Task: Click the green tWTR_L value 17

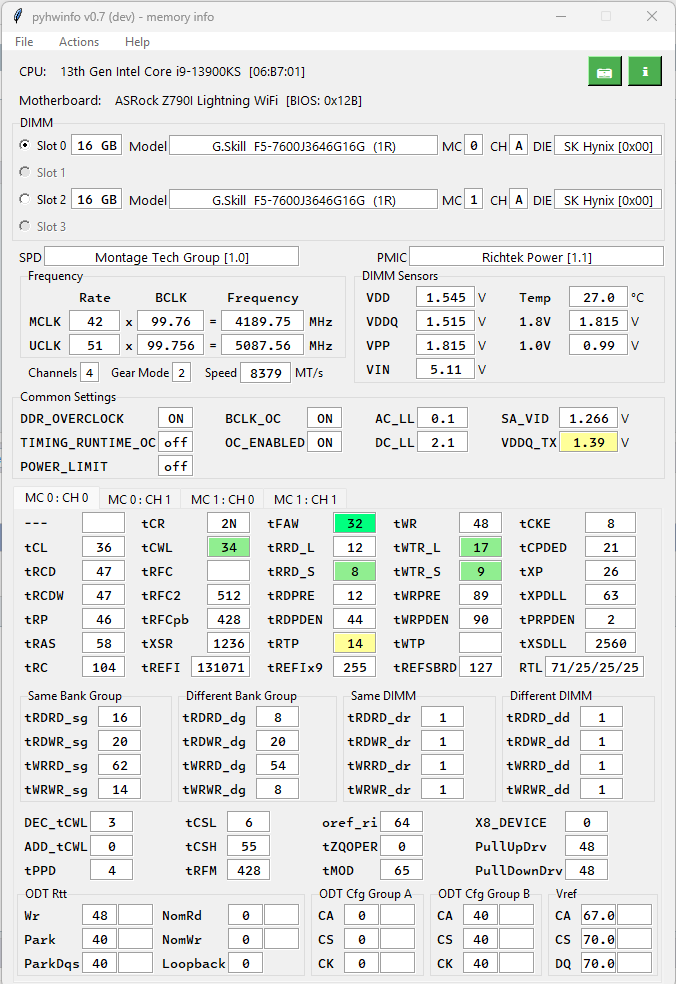Action: [x=481, y=547]
